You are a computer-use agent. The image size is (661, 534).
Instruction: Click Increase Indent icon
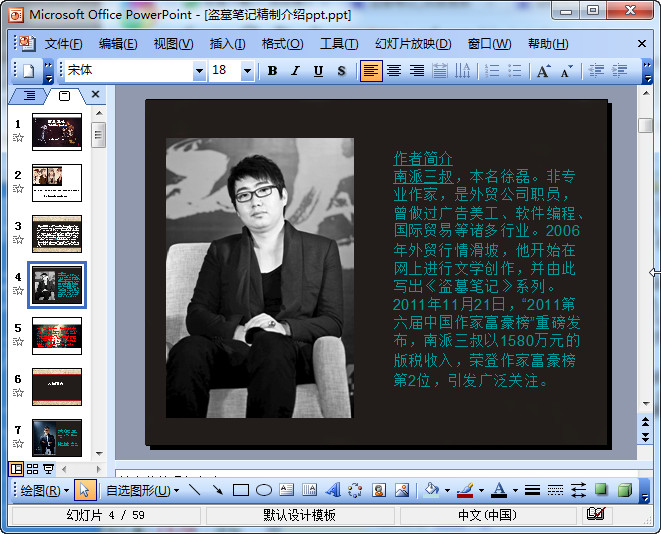point(619,71)
